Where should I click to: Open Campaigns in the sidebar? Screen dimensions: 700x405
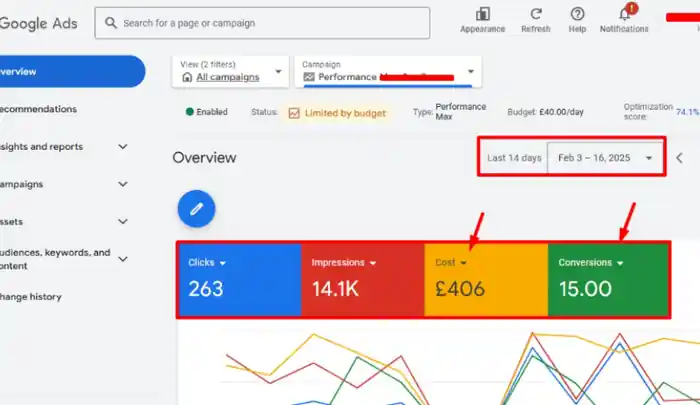21,184
